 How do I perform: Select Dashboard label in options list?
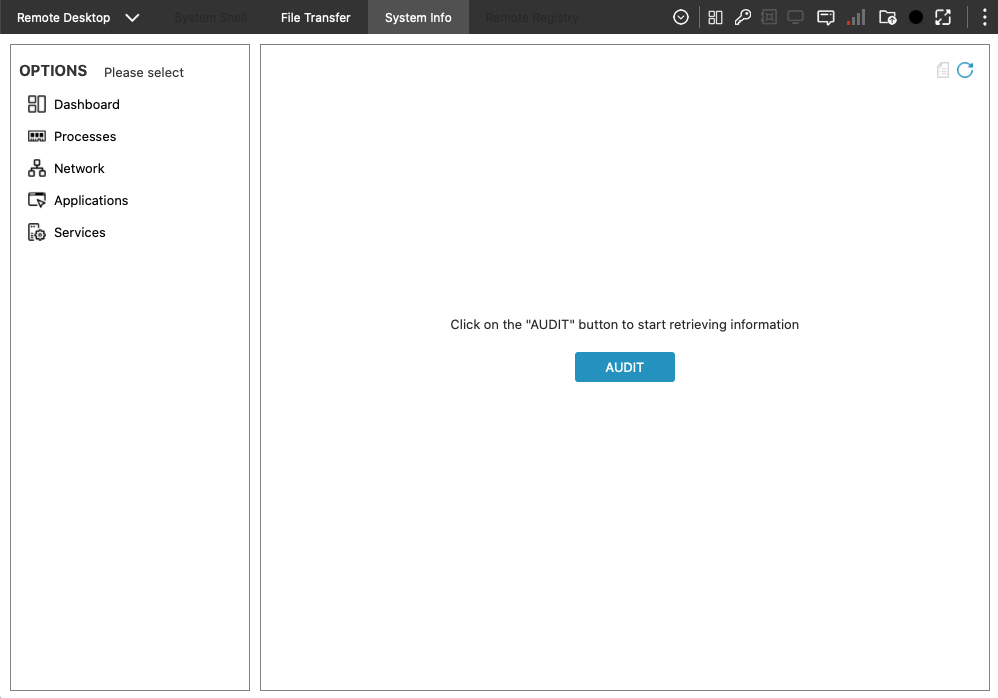[87, 104]
